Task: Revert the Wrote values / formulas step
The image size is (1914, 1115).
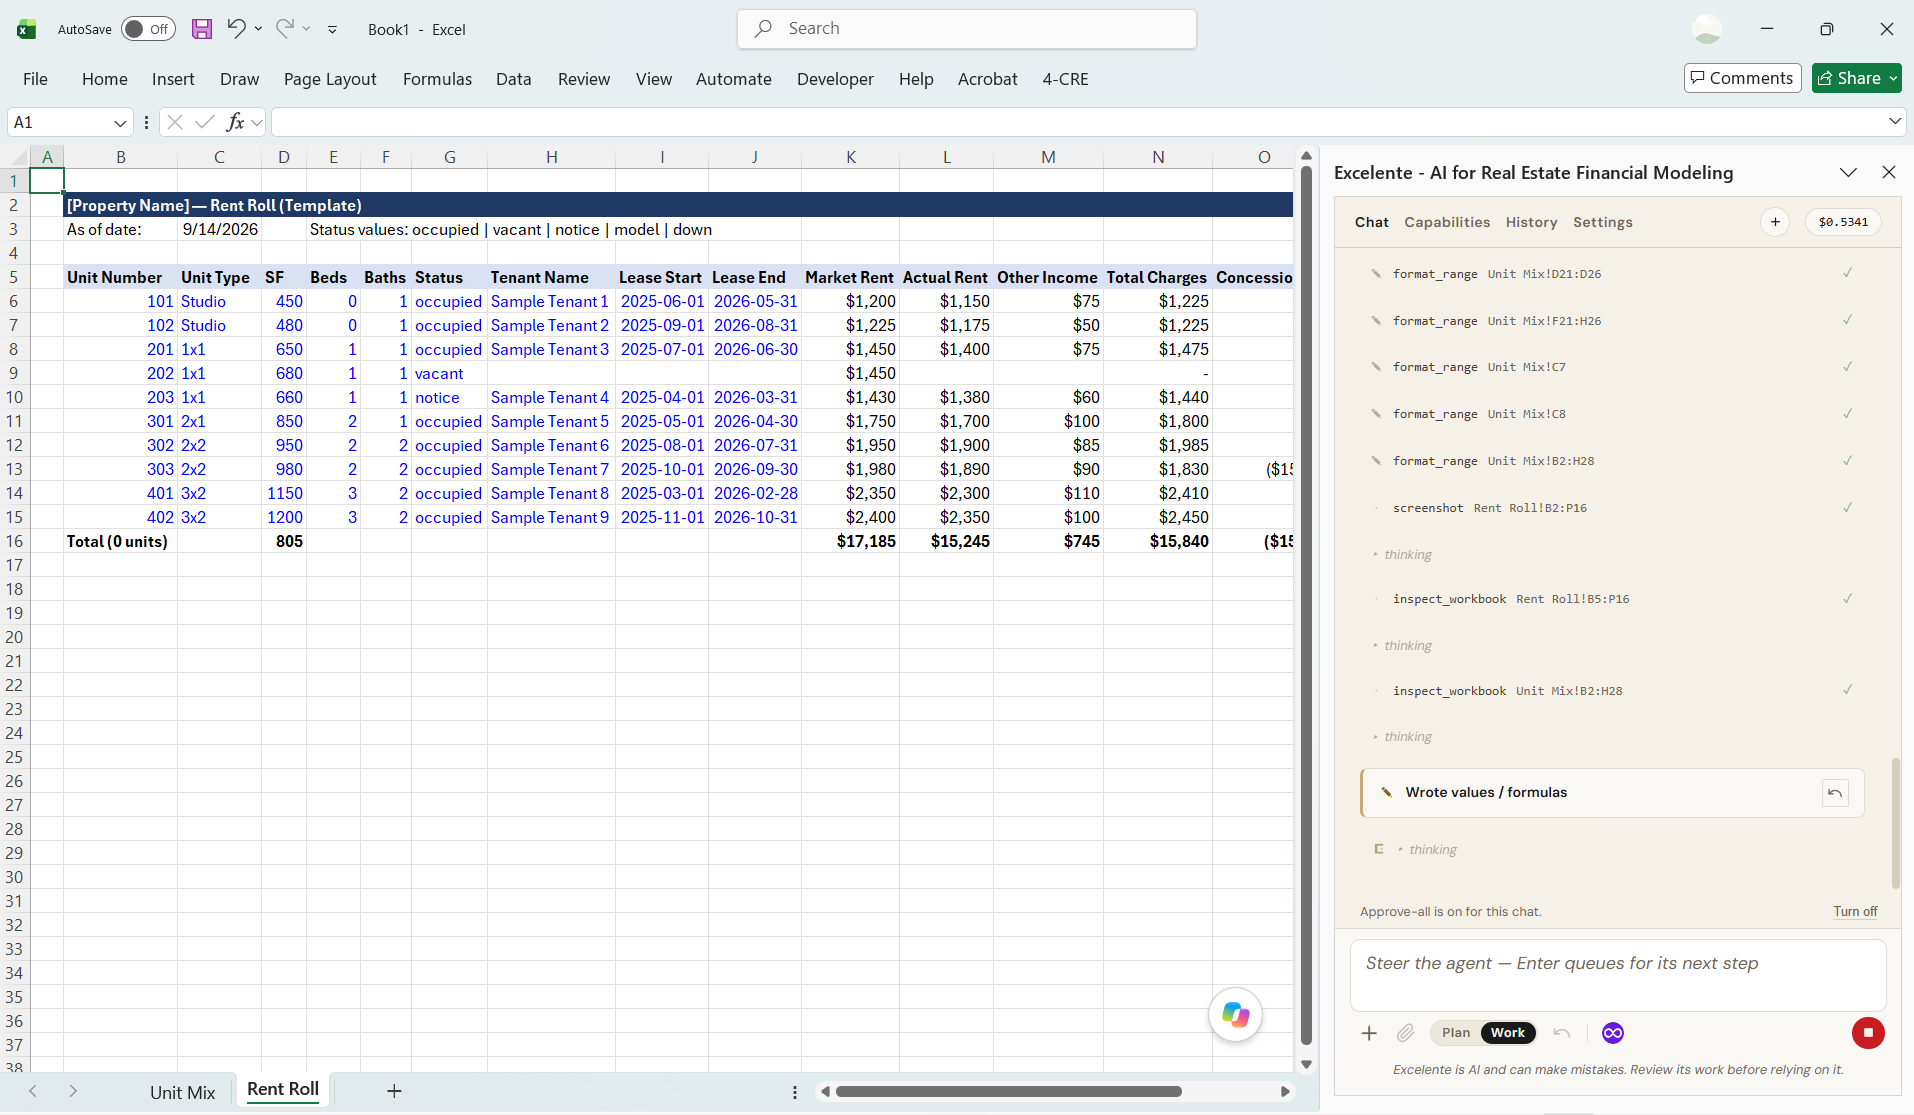Action: coord(1835,793)
